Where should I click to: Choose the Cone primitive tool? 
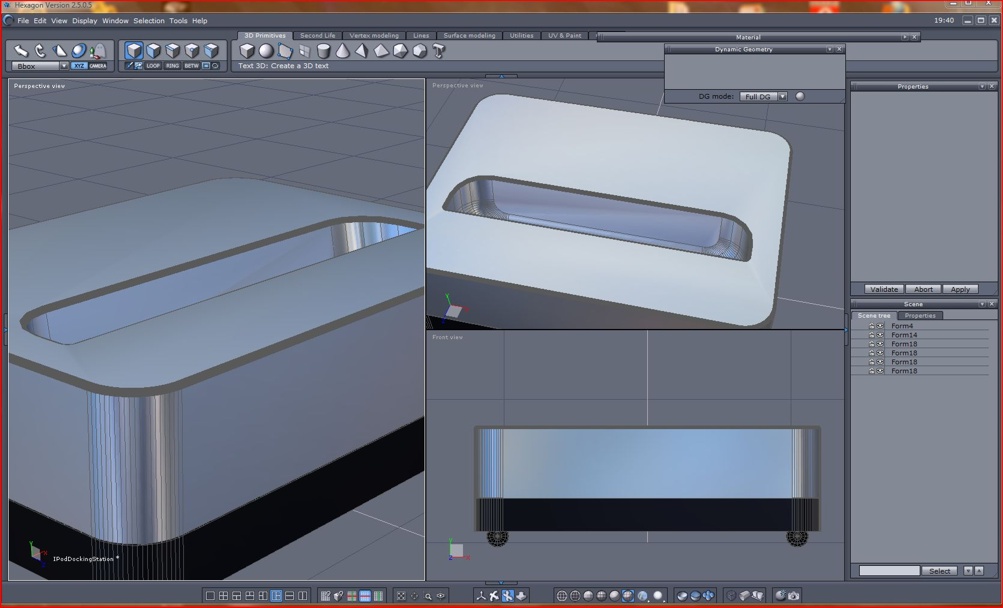tap(343, 51)
